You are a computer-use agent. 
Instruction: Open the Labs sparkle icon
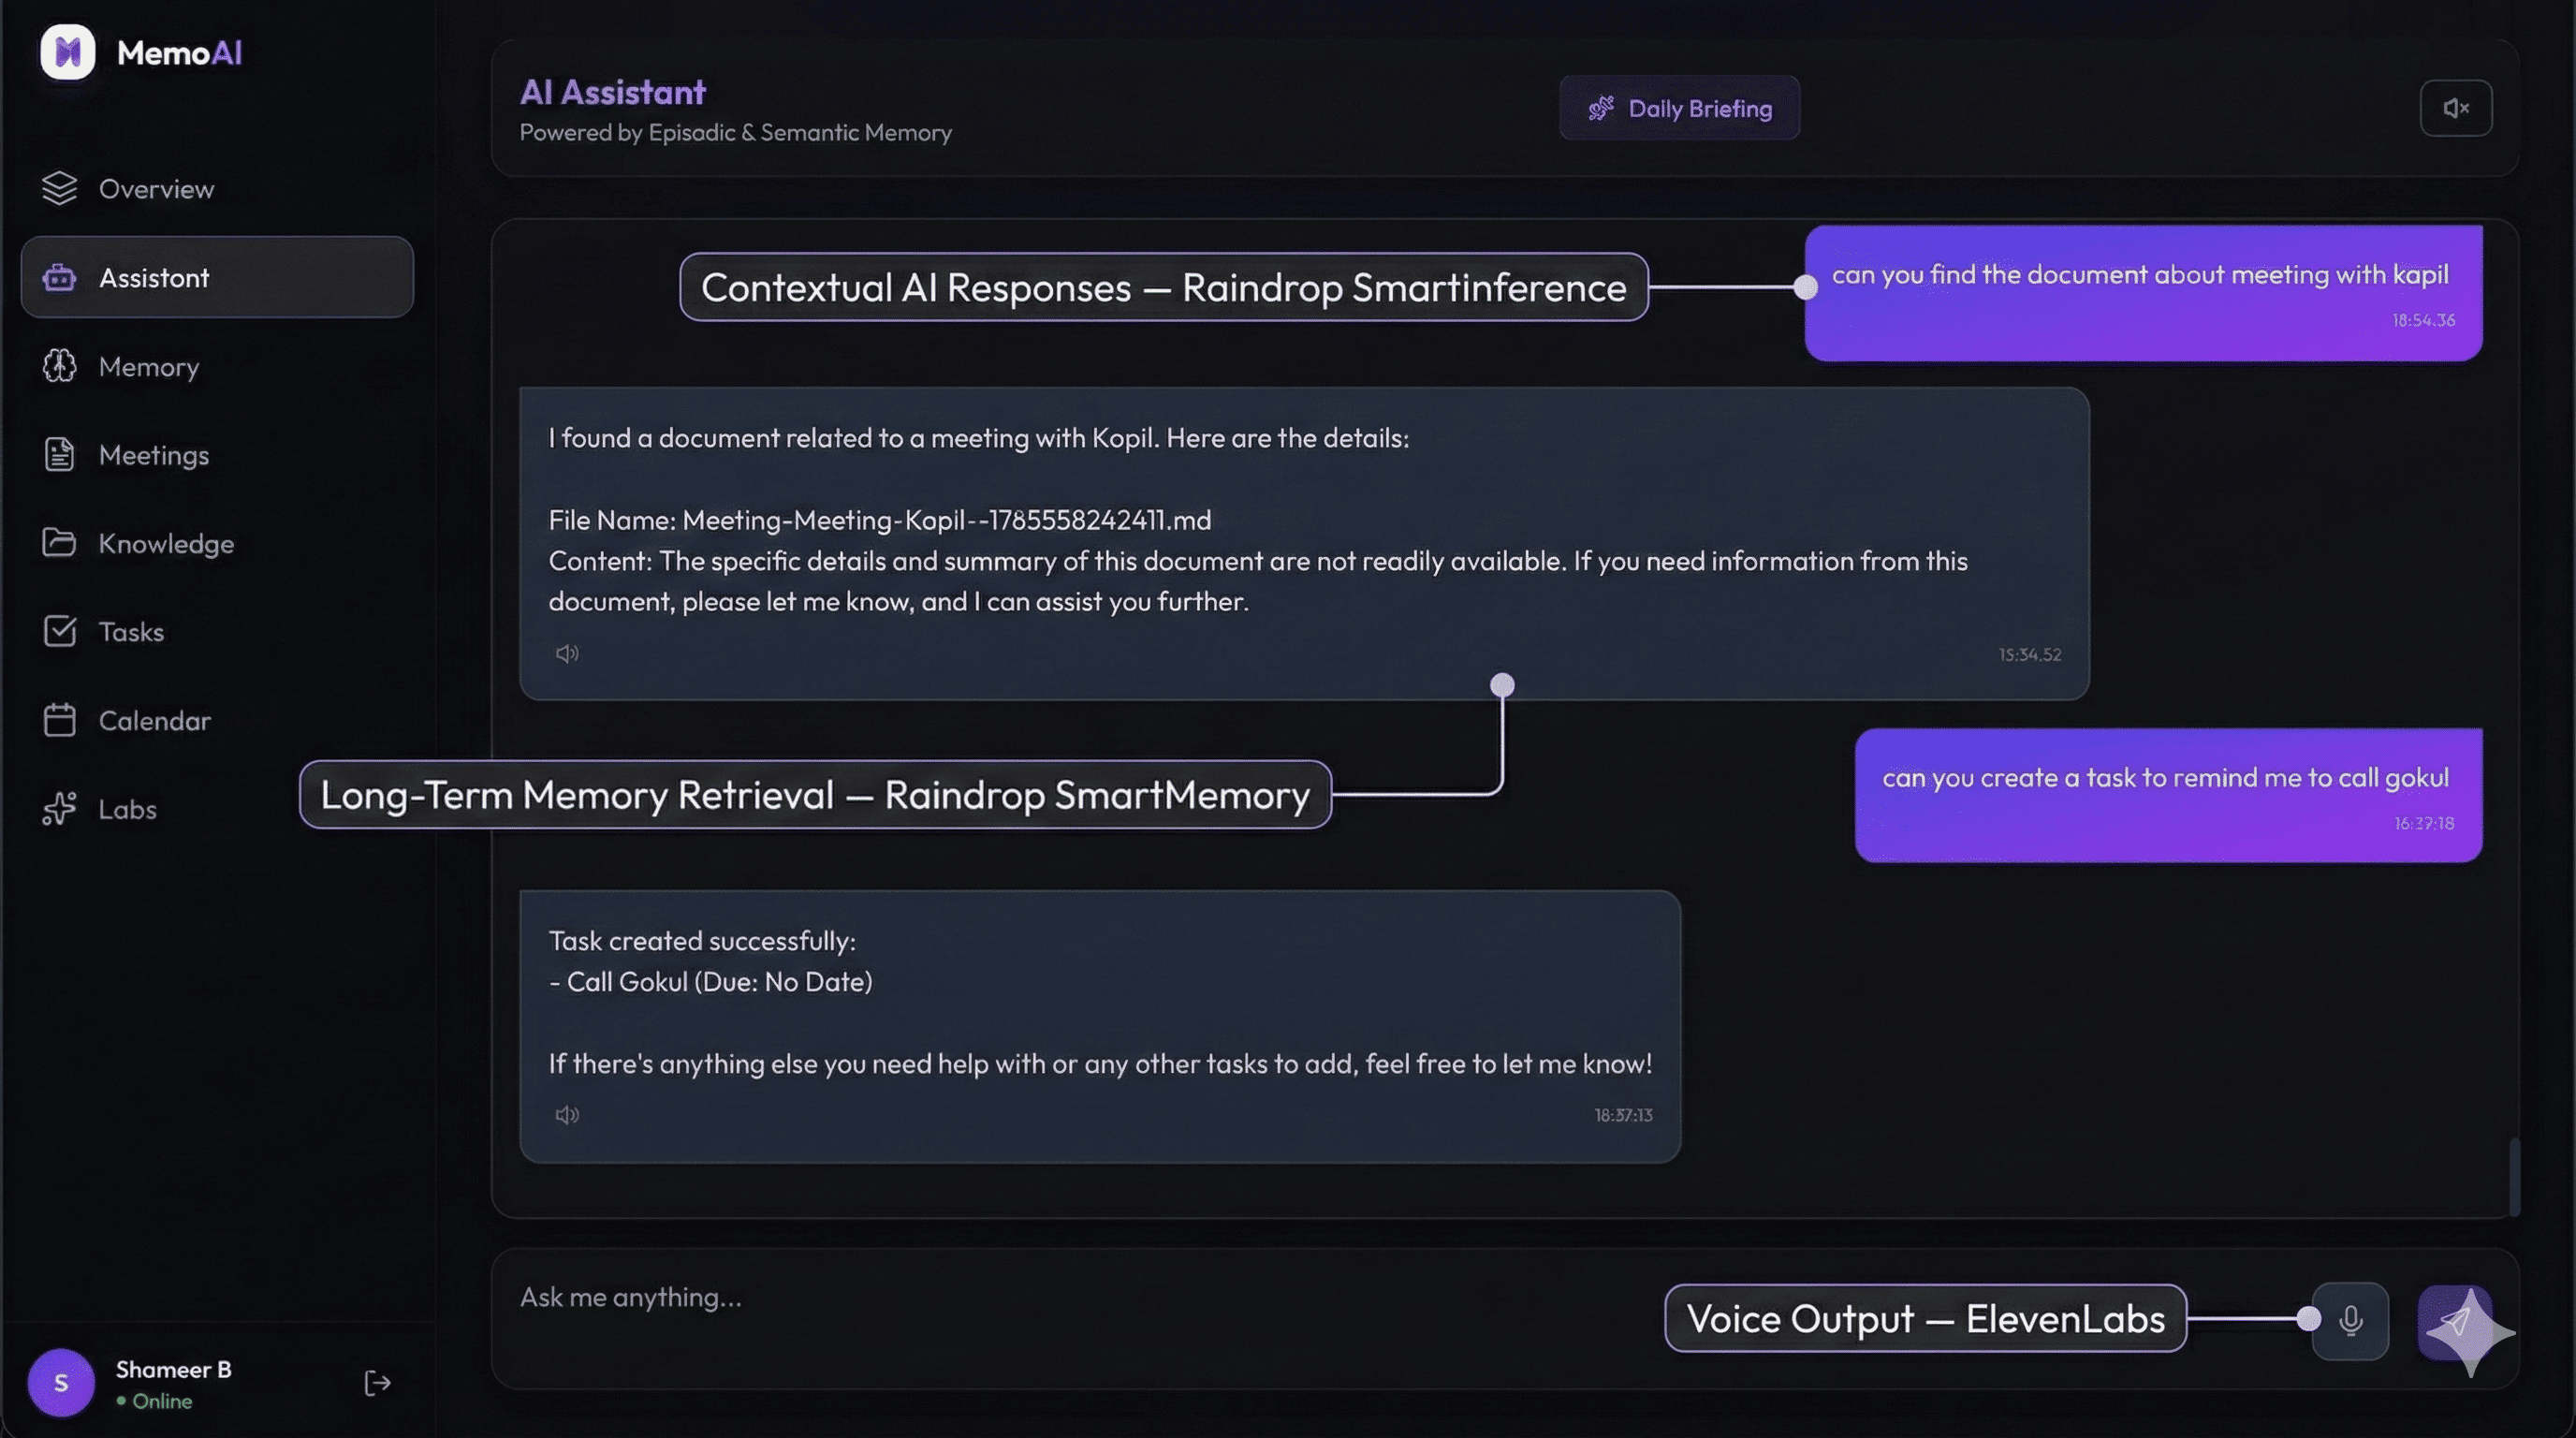(x=59, y=809)
